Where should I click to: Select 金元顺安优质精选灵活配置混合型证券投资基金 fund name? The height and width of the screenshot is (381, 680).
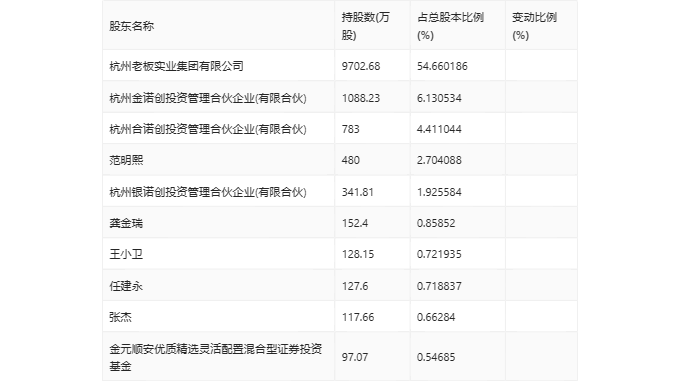216,357
